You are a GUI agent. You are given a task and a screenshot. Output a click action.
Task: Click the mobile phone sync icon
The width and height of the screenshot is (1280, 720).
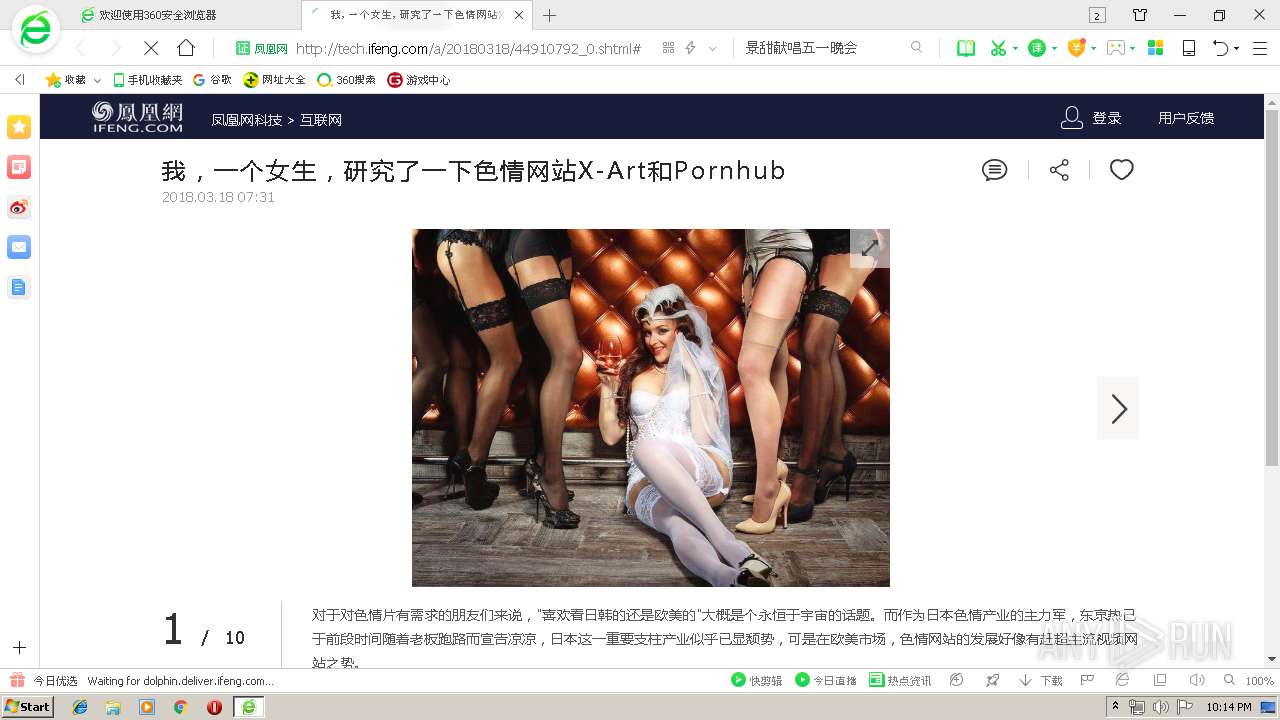[1189, 48]
